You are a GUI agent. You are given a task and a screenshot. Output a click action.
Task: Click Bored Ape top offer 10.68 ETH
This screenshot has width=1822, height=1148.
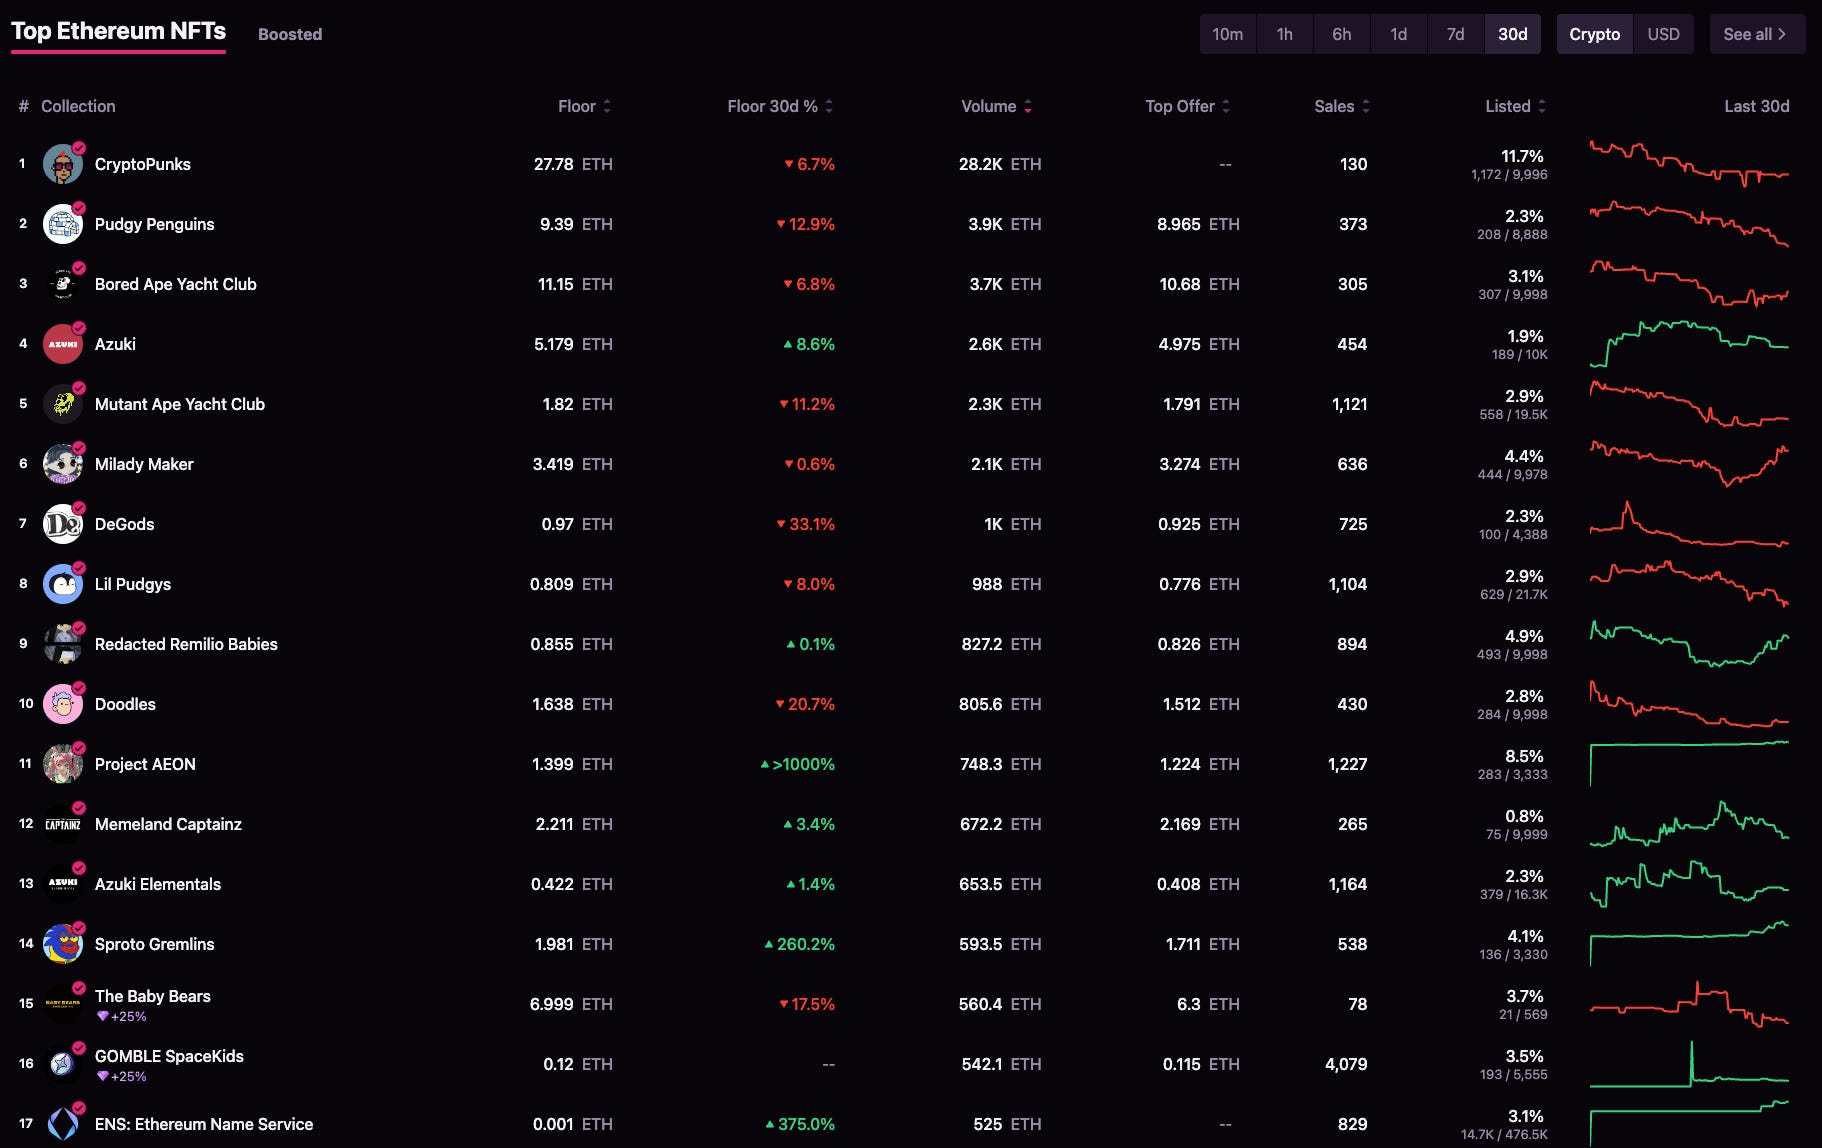click(x=1199, y=284)
